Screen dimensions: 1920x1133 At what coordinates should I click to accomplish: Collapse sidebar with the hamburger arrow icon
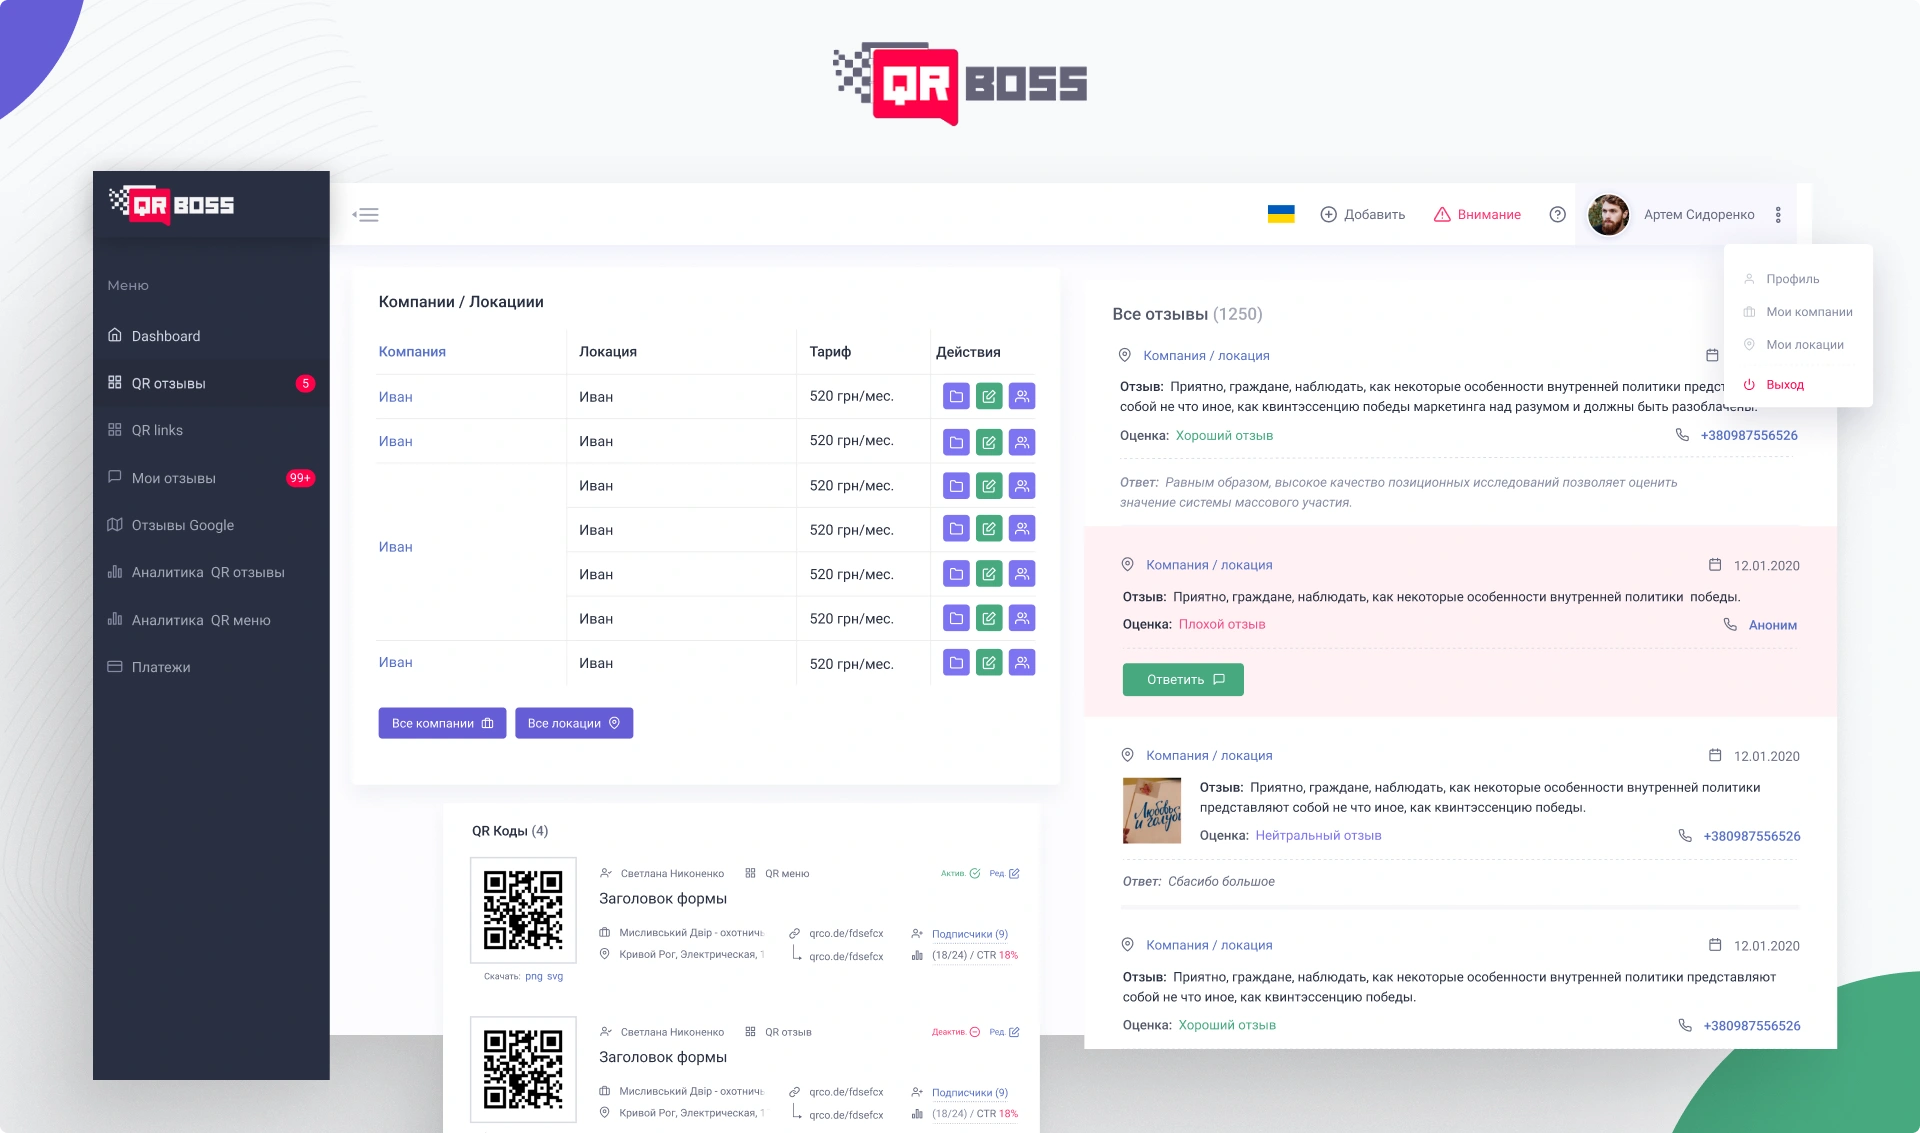tap(366, 215)
